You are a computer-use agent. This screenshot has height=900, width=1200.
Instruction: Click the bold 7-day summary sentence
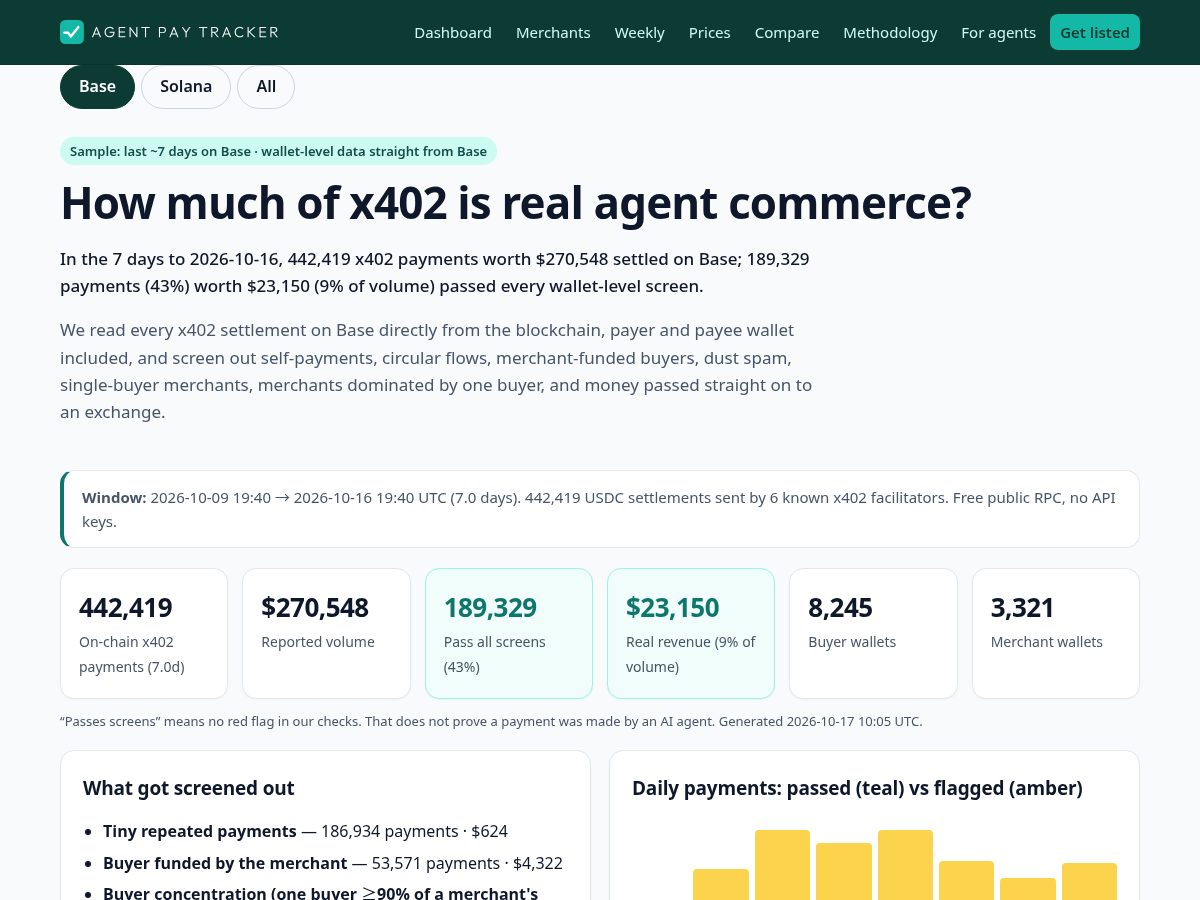[x=435, y=273]
